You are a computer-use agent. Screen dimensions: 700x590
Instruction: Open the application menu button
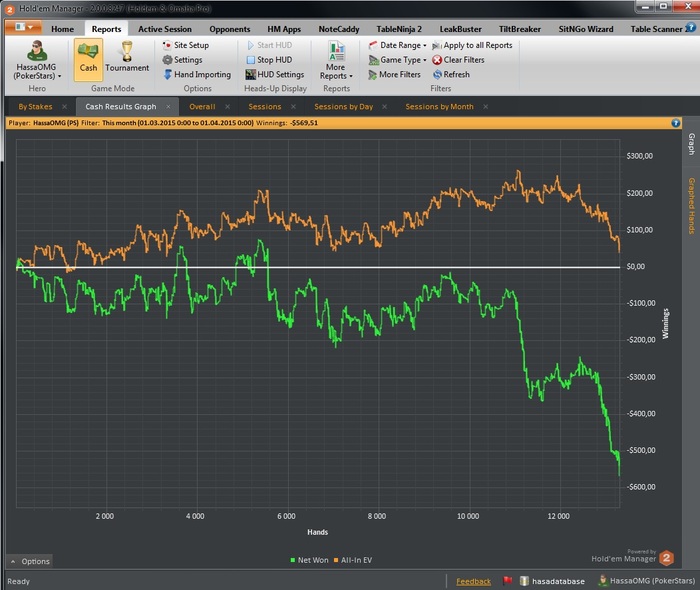(x=24, y=27)
